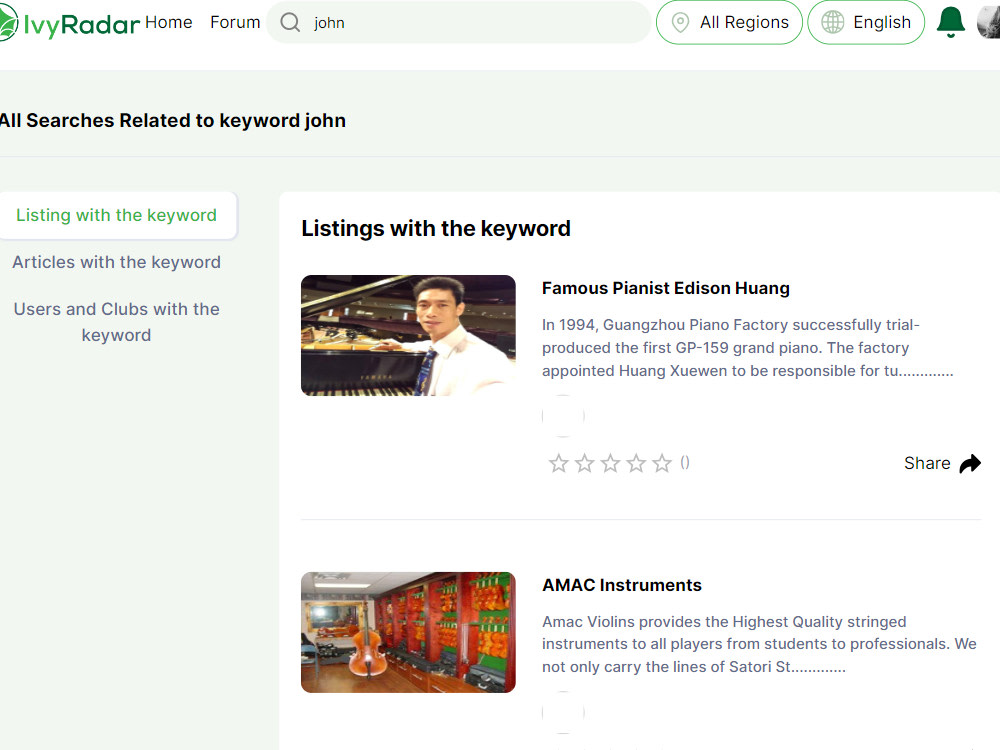This screenshot has width=1000, height=750.
Task: Open the user profile avatar
Action: pyautogui.click(x=989, y=22)
